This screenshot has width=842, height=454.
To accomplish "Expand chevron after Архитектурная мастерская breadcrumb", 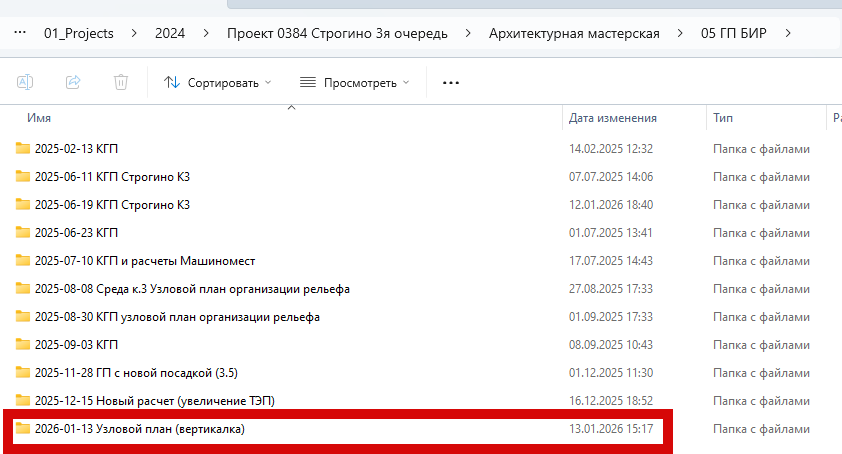I will coord(680,33).
